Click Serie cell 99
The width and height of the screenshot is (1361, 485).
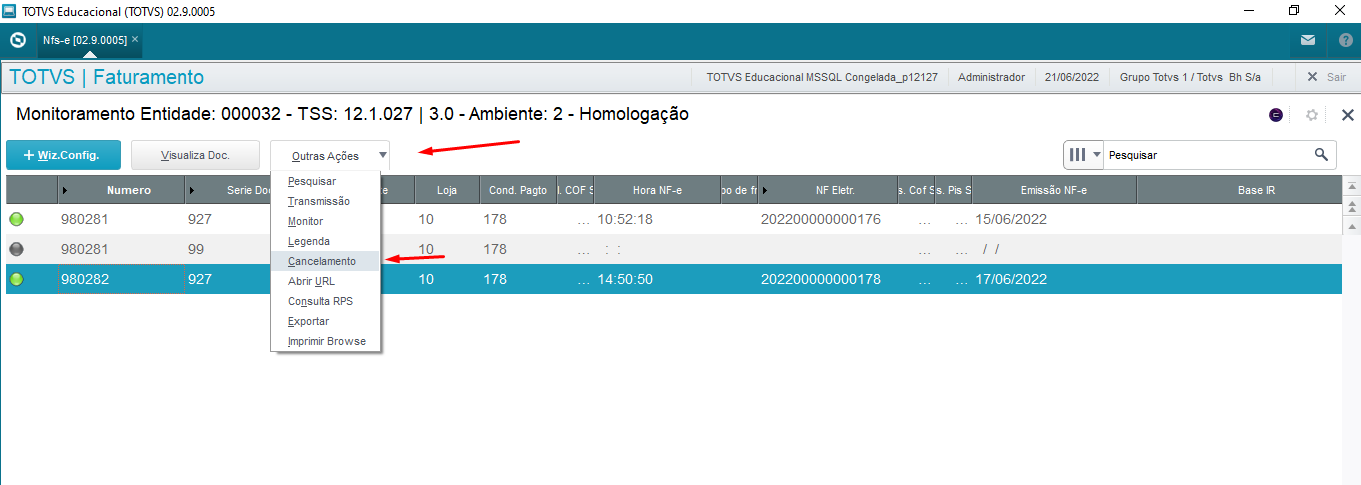196,249
